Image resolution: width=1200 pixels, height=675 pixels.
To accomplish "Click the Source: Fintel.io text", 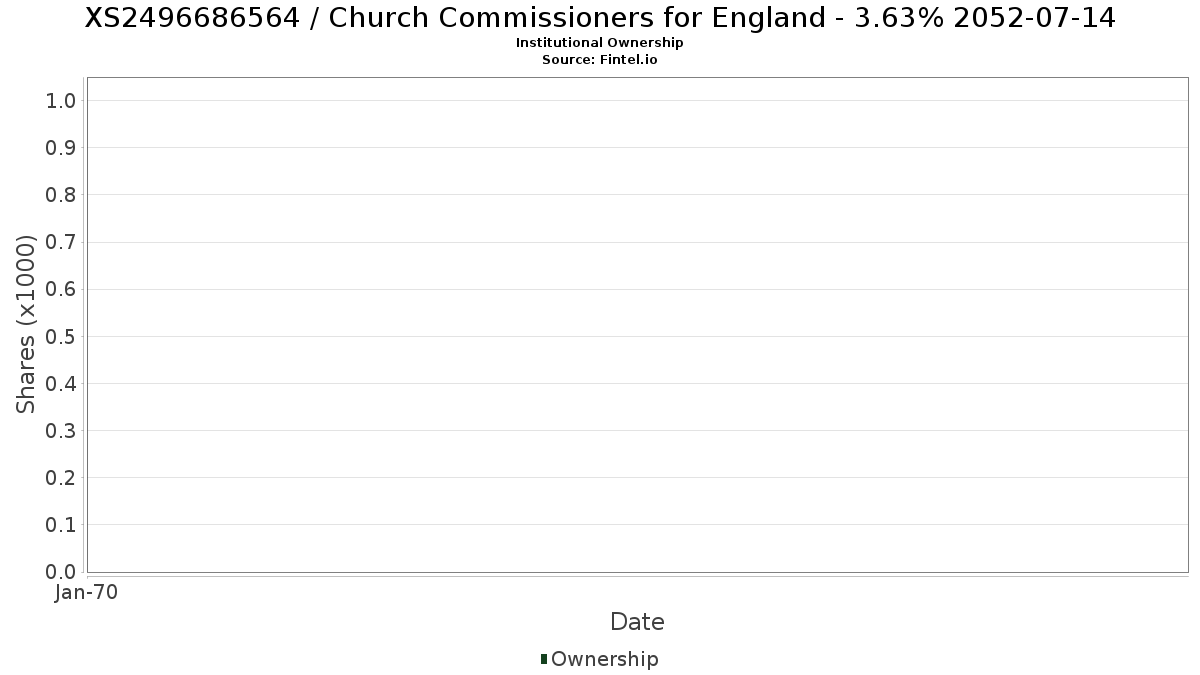I will click(x=599, y=59).
